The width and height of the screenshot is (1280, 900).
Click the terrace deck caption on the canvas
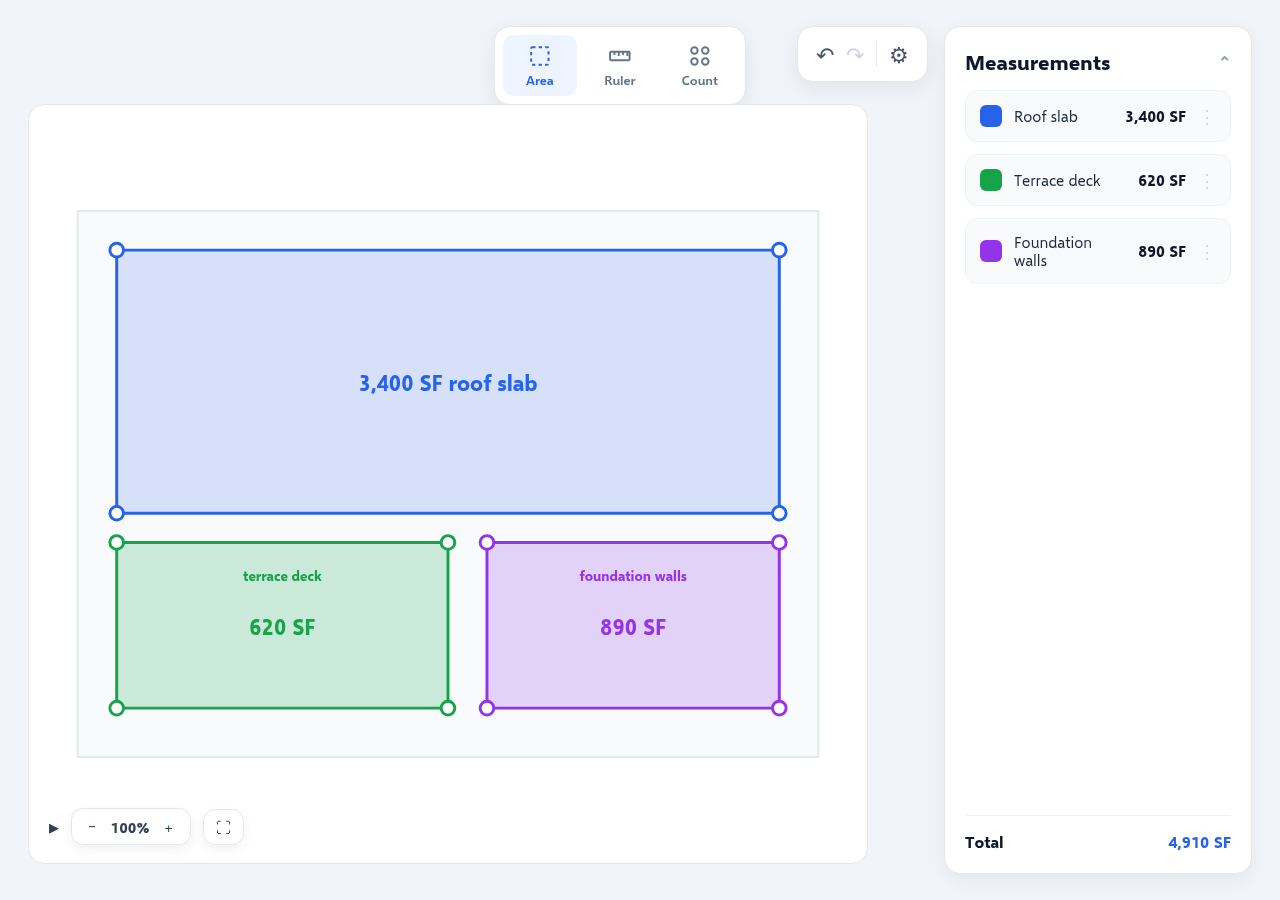(x=282, y=576)
